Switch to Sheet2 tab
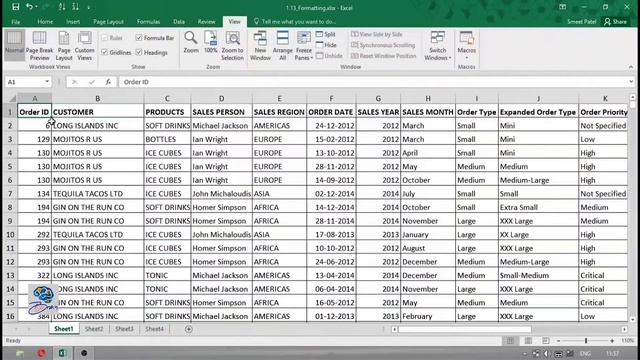Viewport: 640px width, 360px height. point(94,329)
